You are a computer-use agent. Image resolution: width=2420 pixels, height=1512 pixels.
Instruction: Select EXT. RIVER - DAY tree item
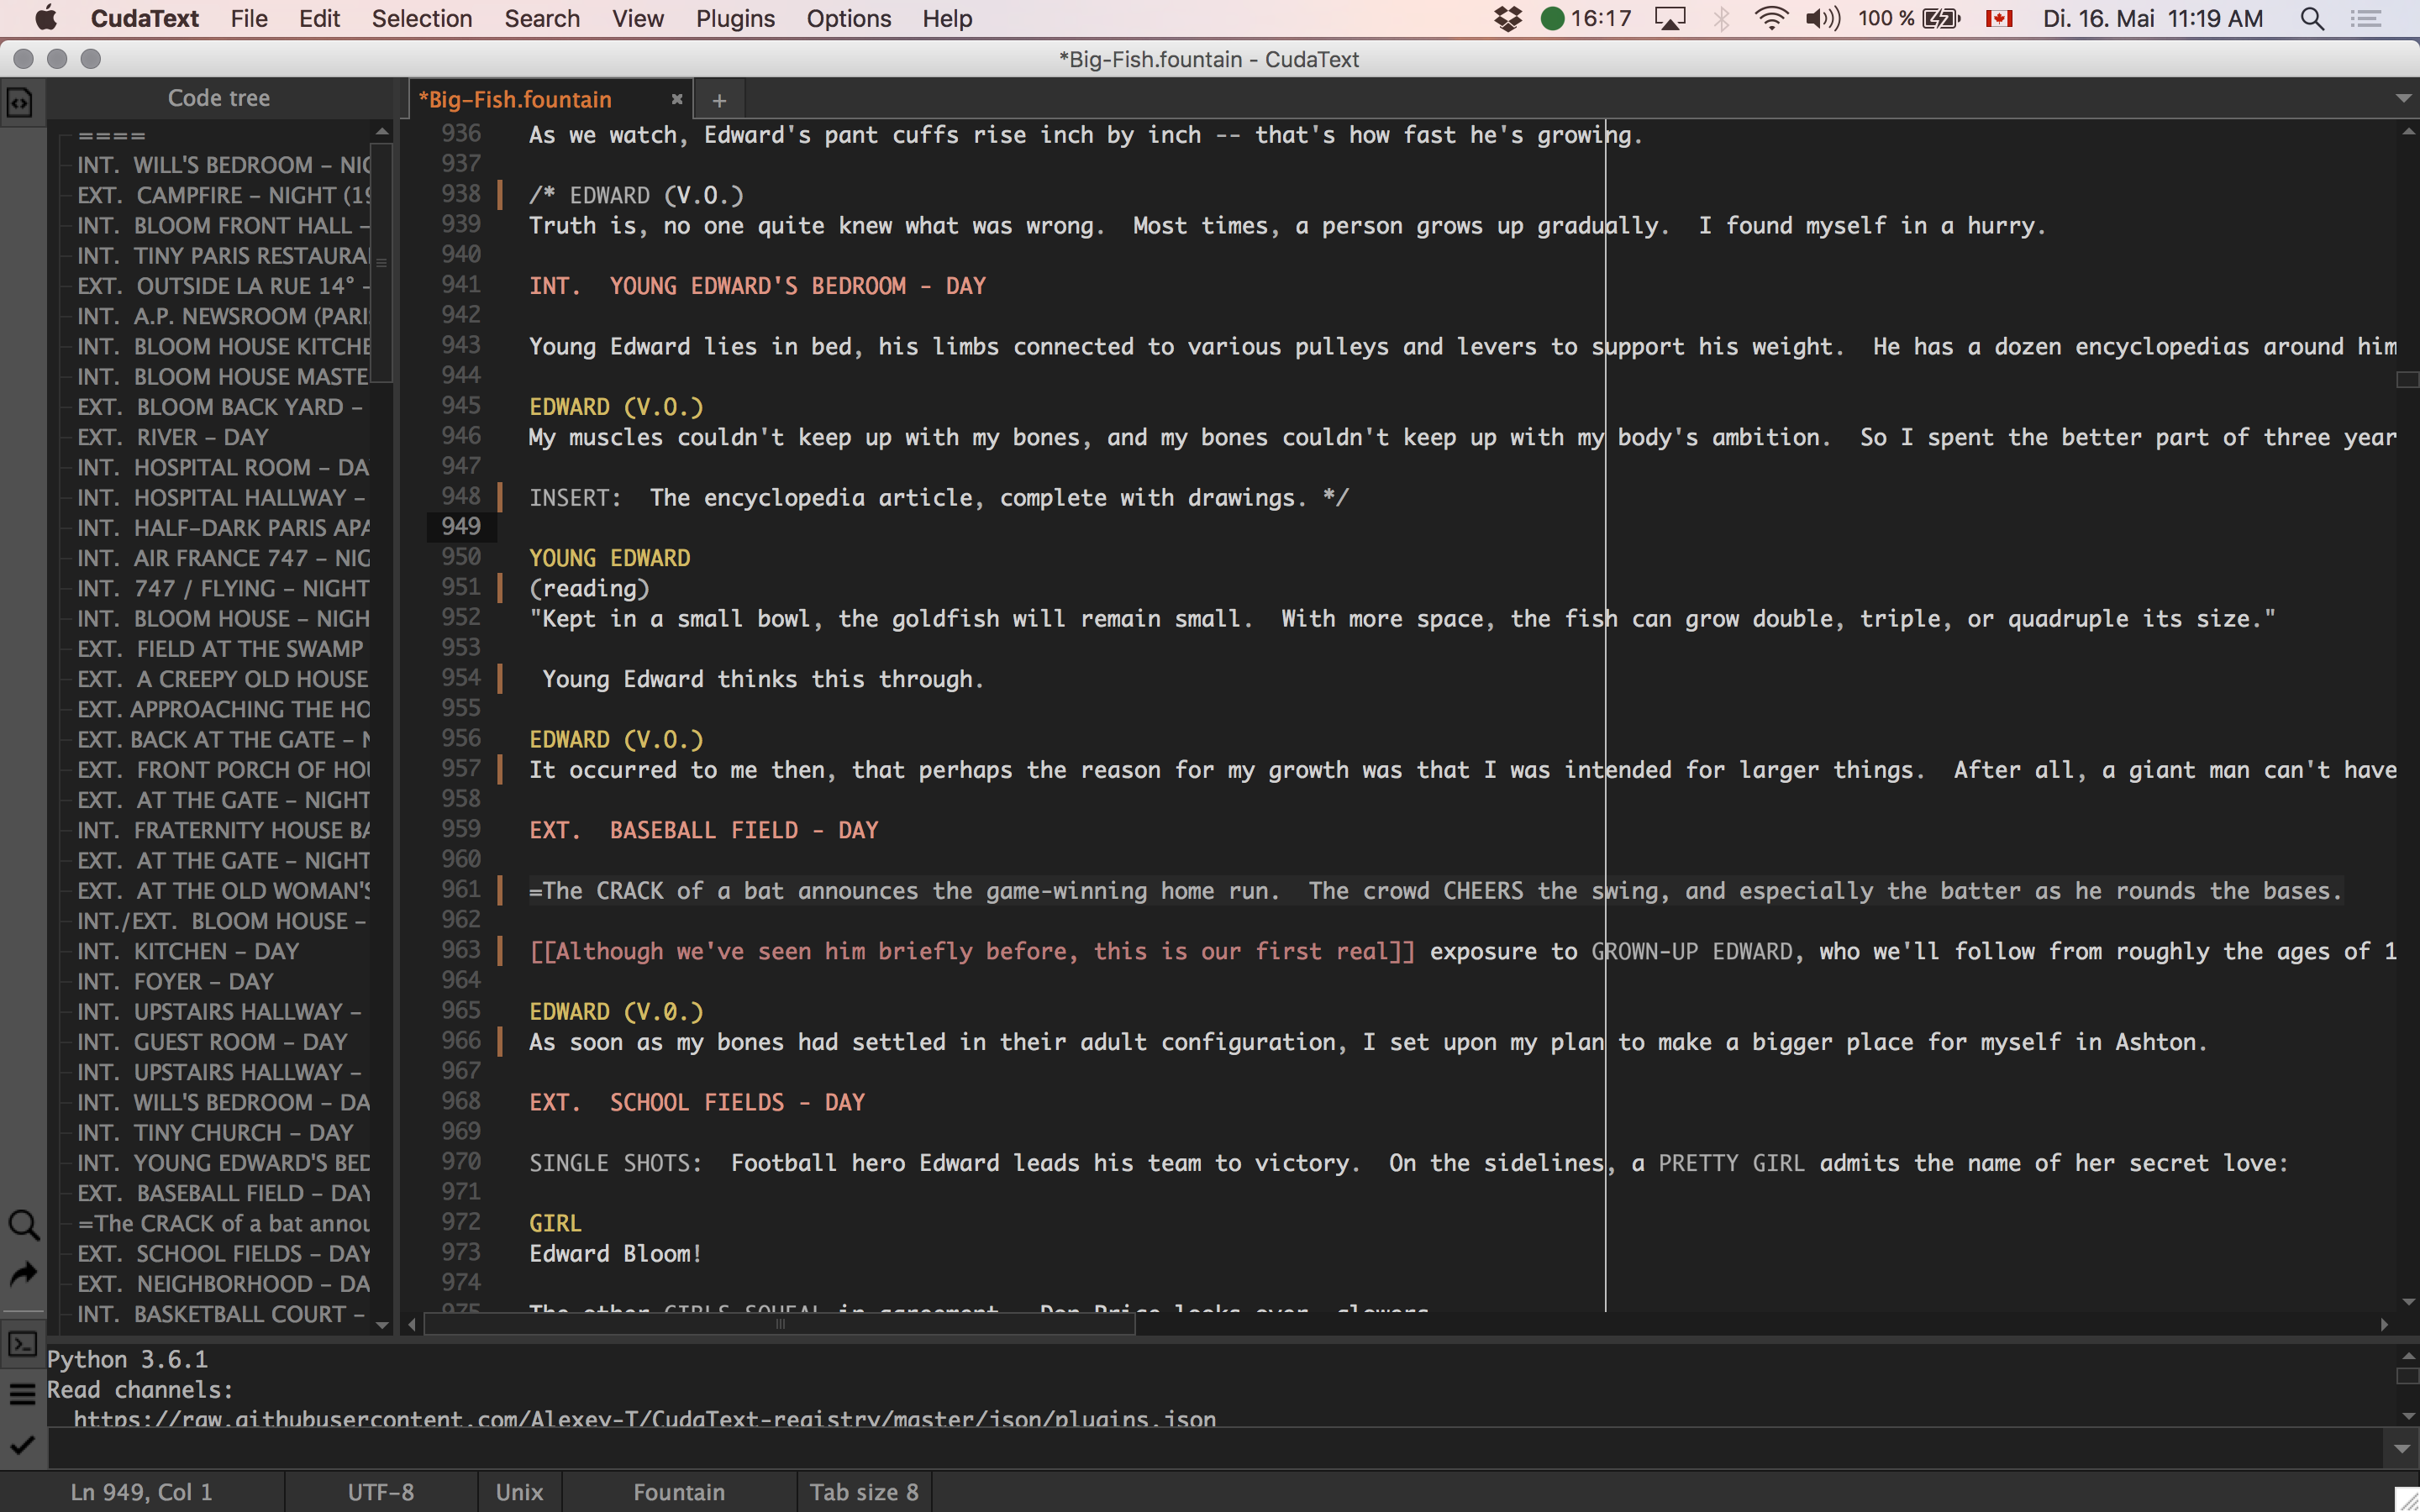tap(202, 437)
